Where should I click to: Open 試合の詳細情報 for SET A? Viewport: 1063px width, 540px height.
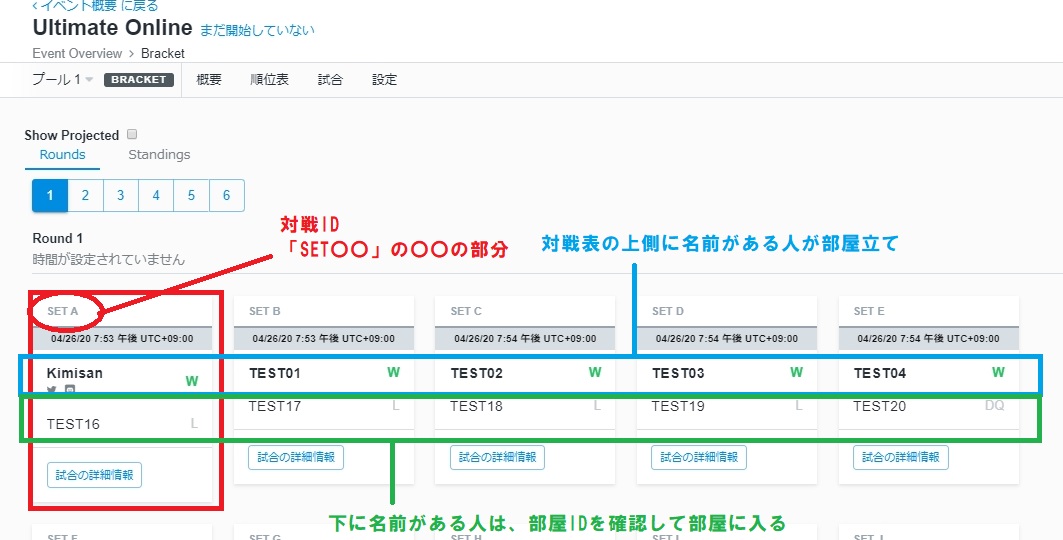(94, 475)
